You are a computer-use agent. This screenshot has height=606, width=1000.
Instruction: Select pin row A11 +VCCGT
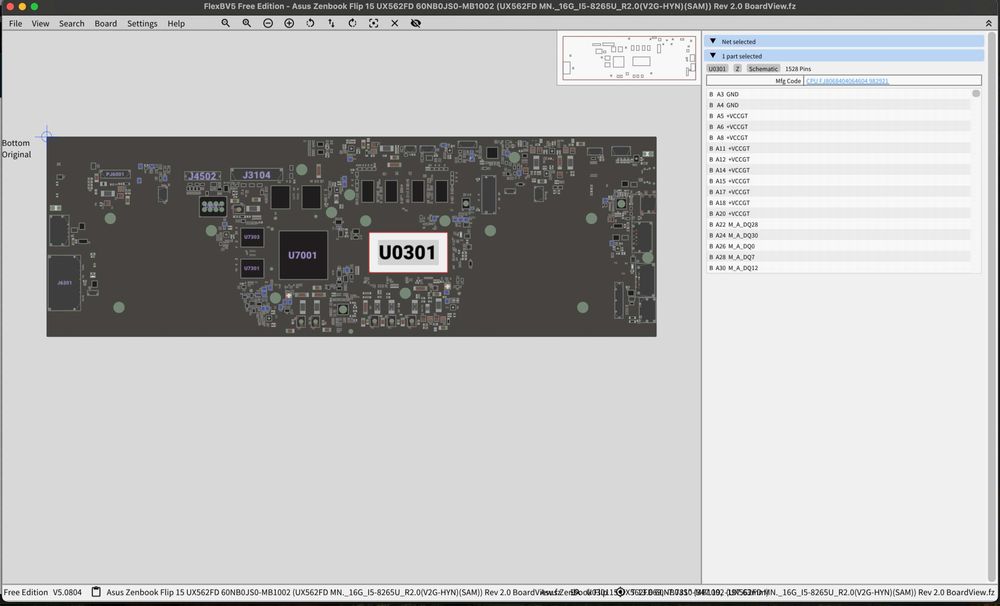[x=839, y=148]
